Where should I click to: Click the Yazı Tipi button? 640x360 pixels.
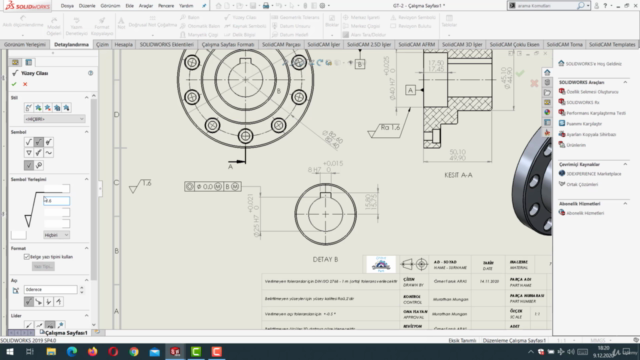pyautogui.click(x=43, y=267)
